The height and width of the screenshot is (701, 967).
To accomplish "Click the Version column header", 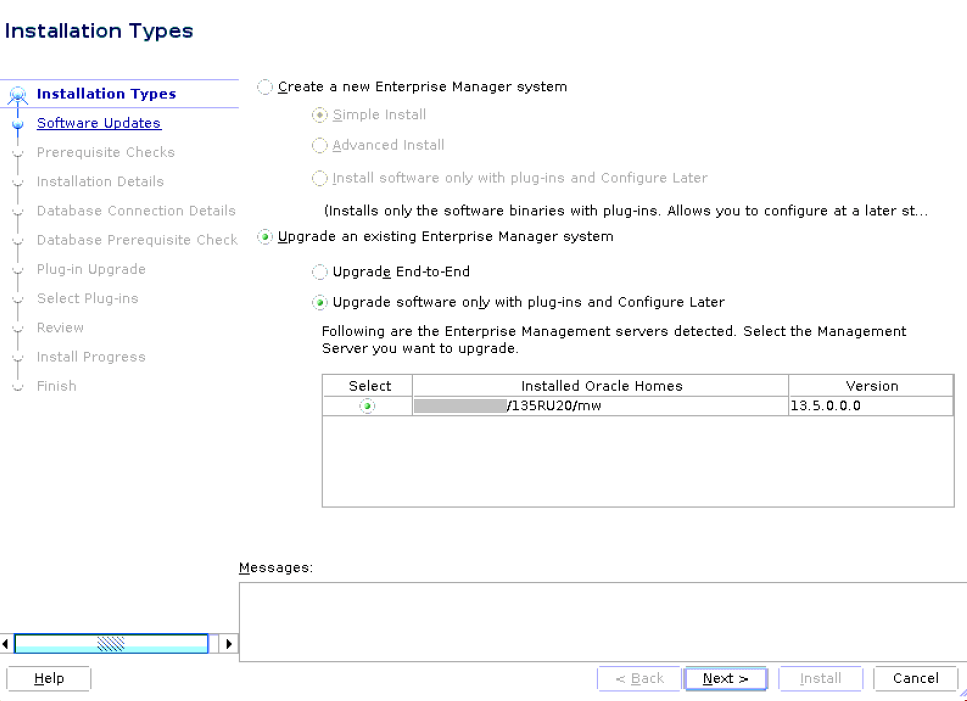I will coord(871,386).
